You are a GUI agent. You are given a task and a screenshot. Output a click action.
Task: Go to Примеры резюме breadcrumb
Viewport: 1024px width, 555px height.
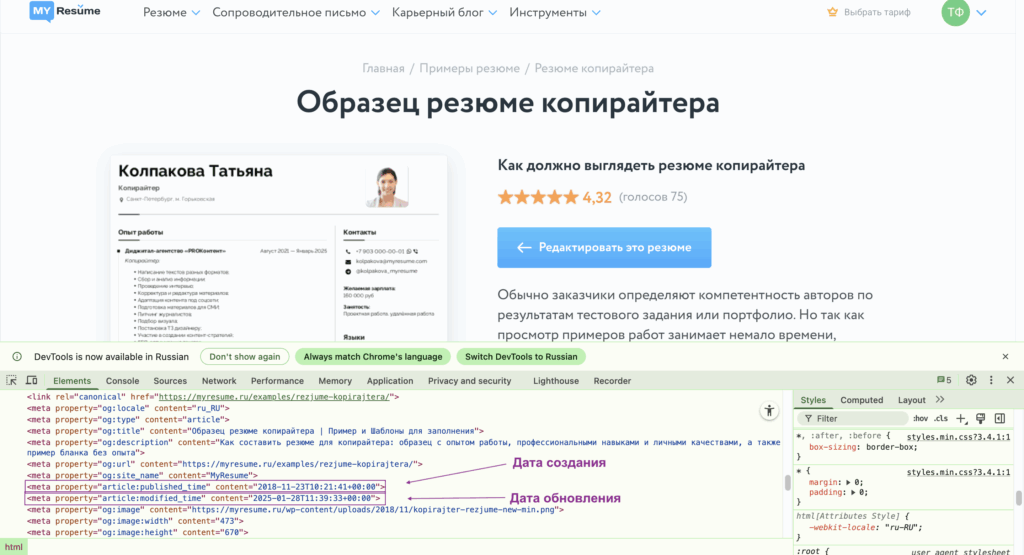click(470, 69)
